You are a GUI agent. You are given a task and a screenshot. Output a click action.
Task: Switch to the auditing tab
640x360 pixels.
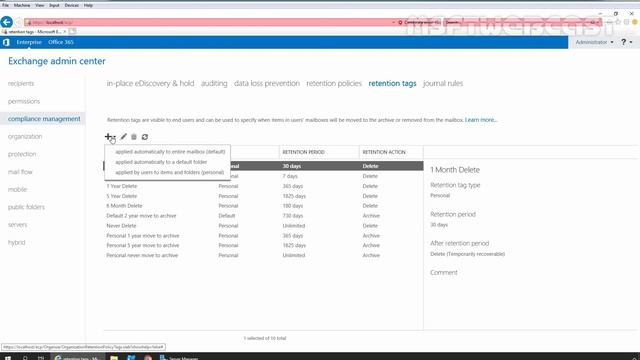(x=214, y=83)
